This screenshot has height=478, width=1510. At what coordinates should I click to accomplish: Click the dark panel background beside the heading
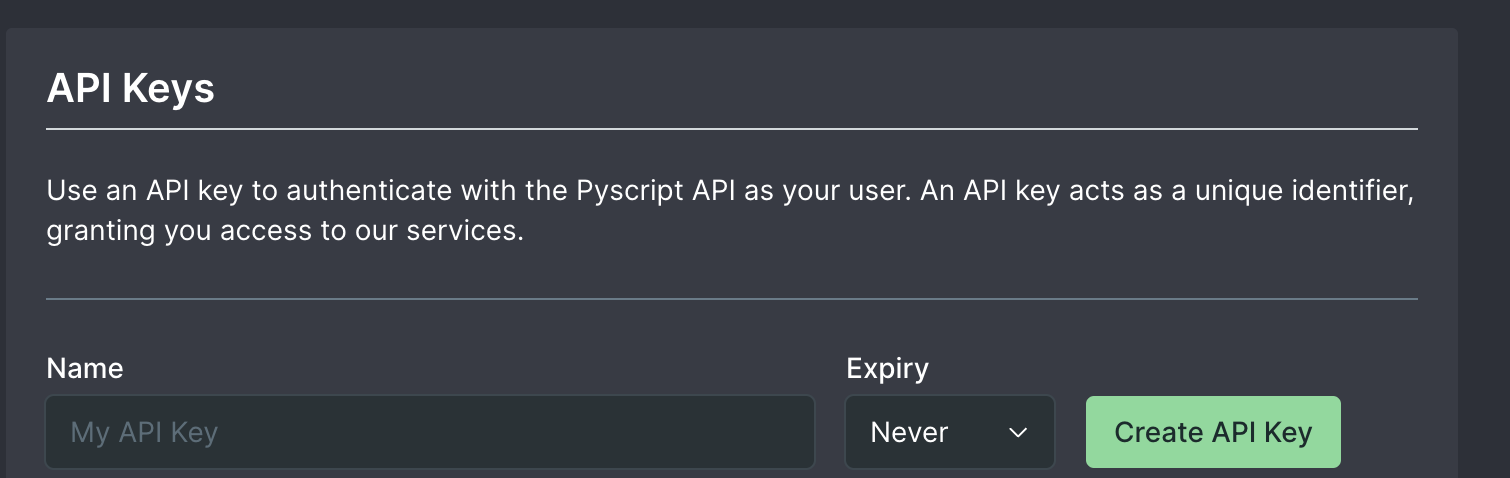[x=800, y=88]
